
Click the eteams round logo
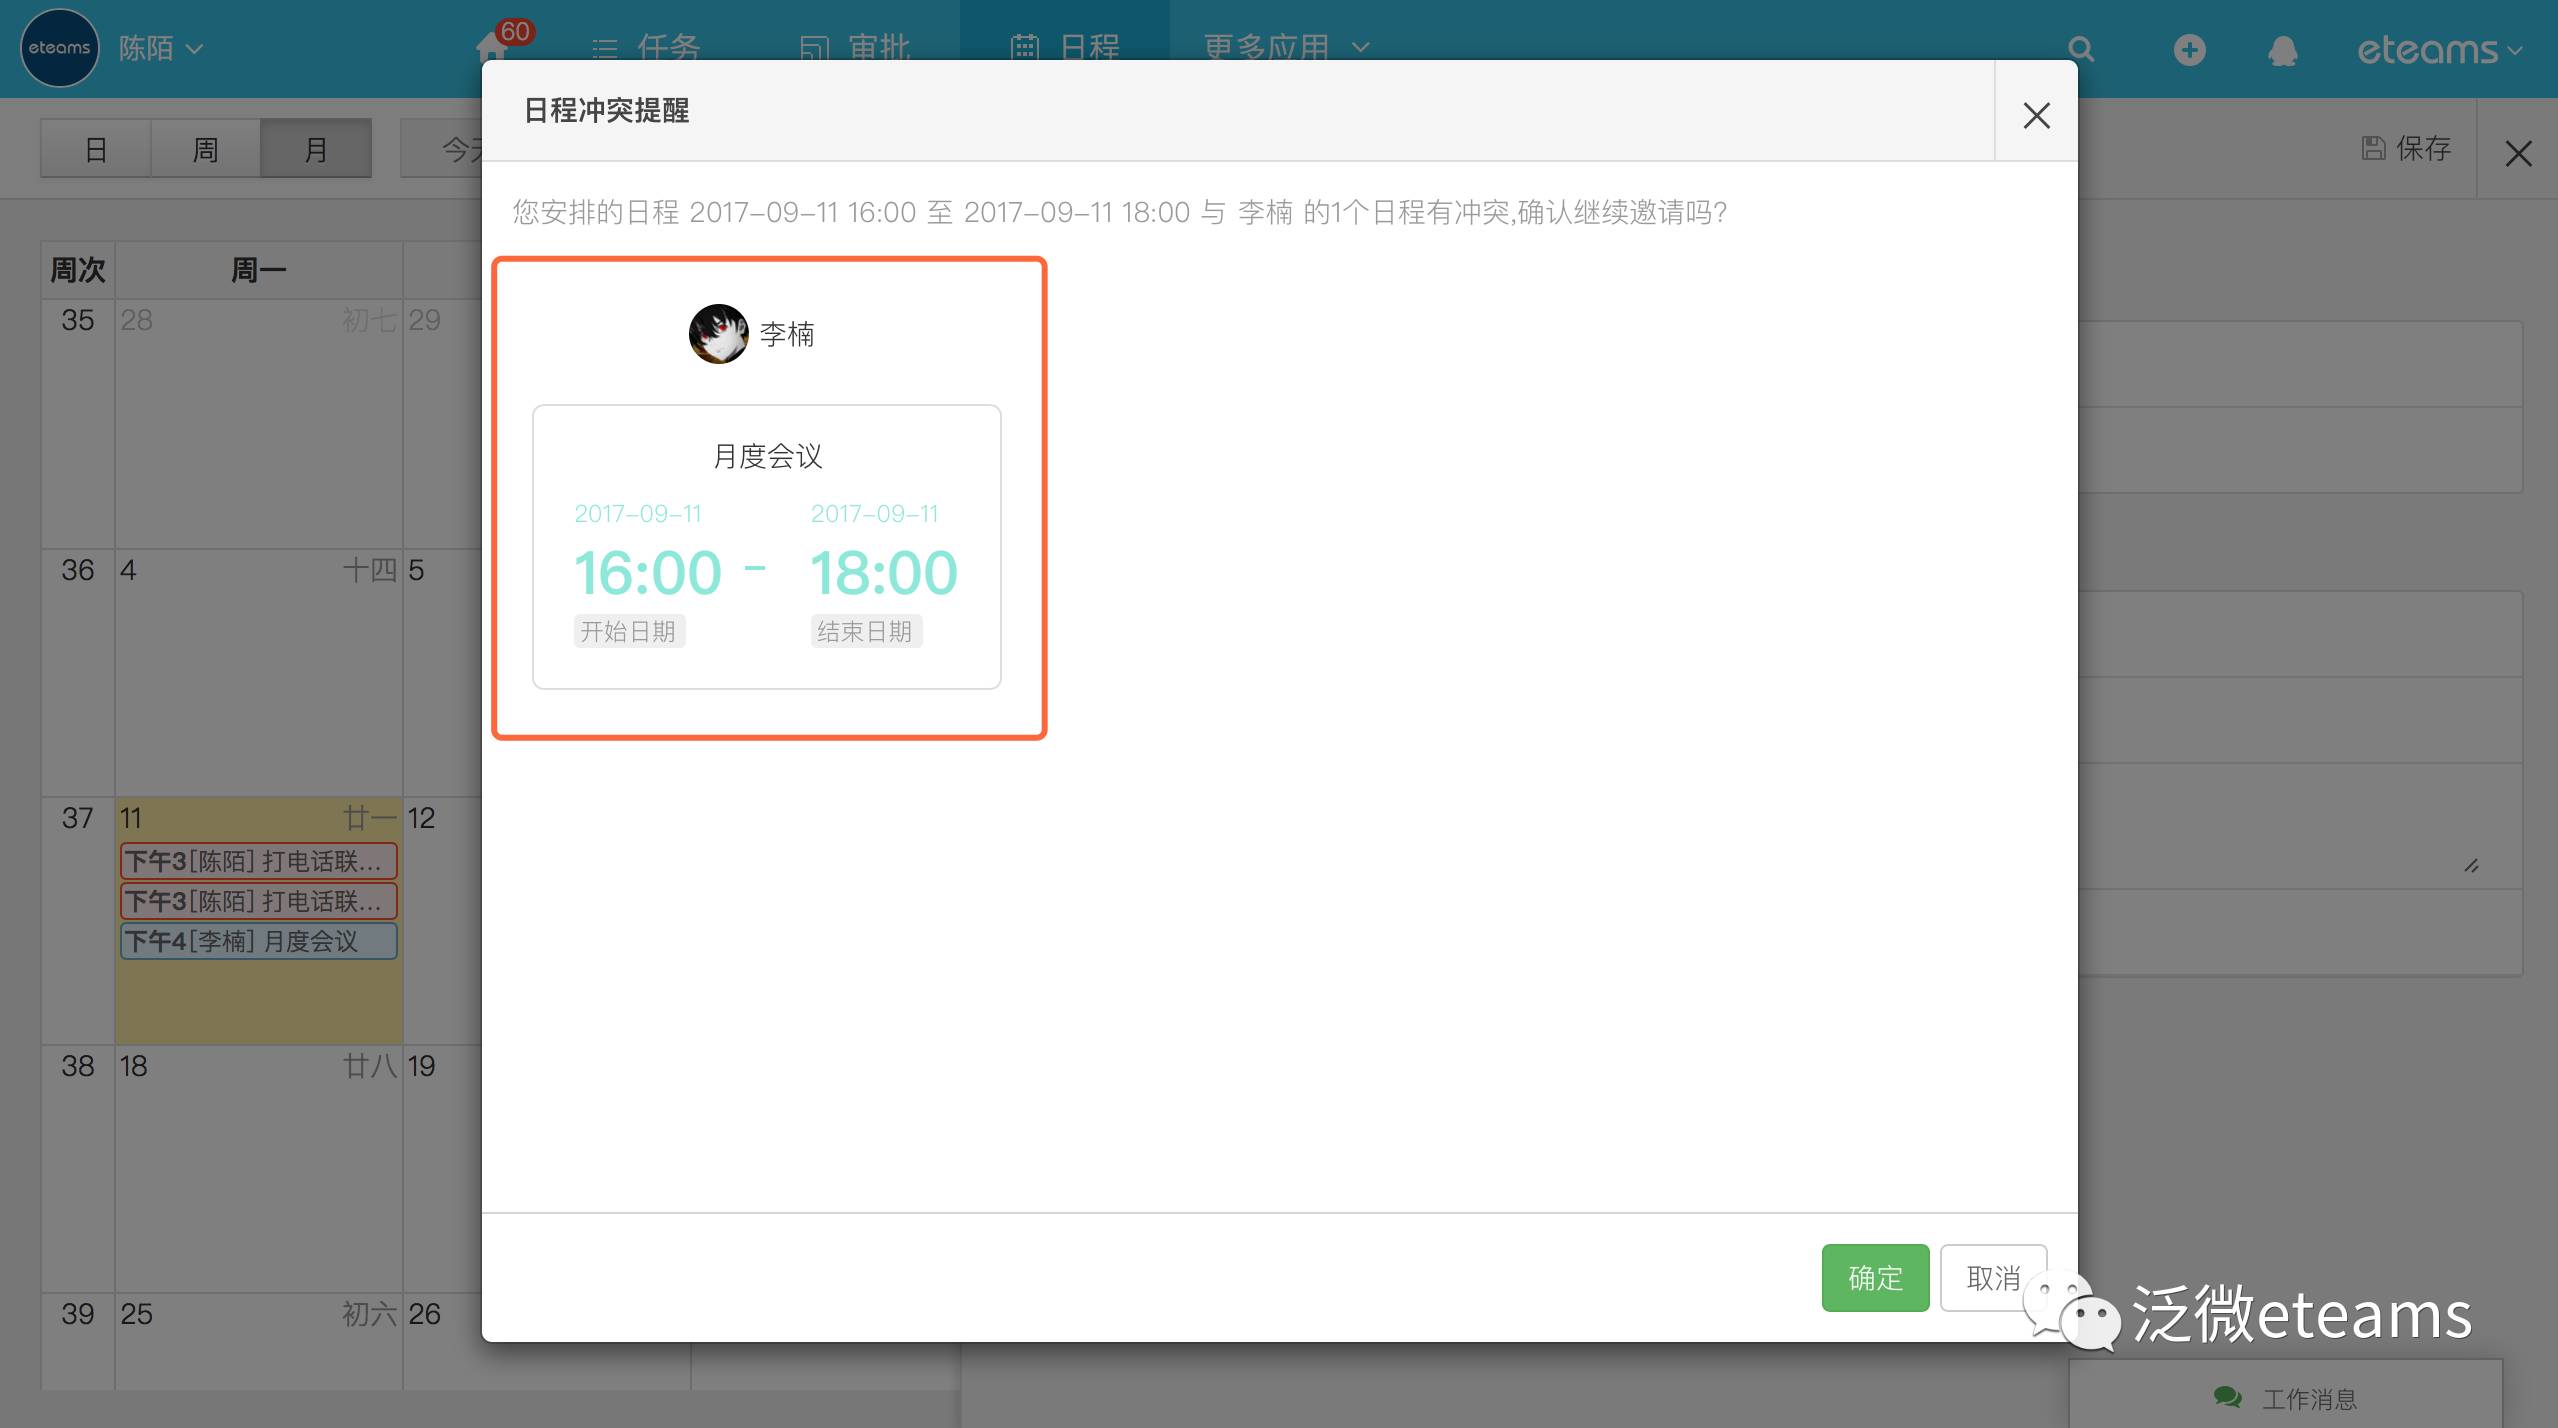59,48
